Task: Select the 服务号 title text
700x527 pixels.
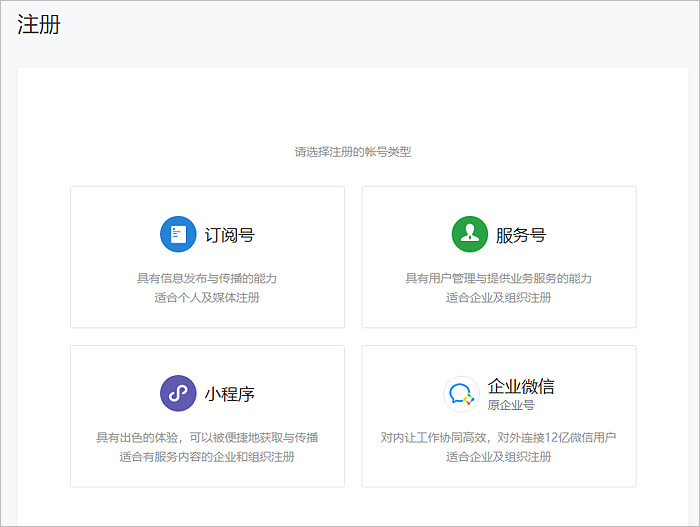Action: click(x=521, y=236)
